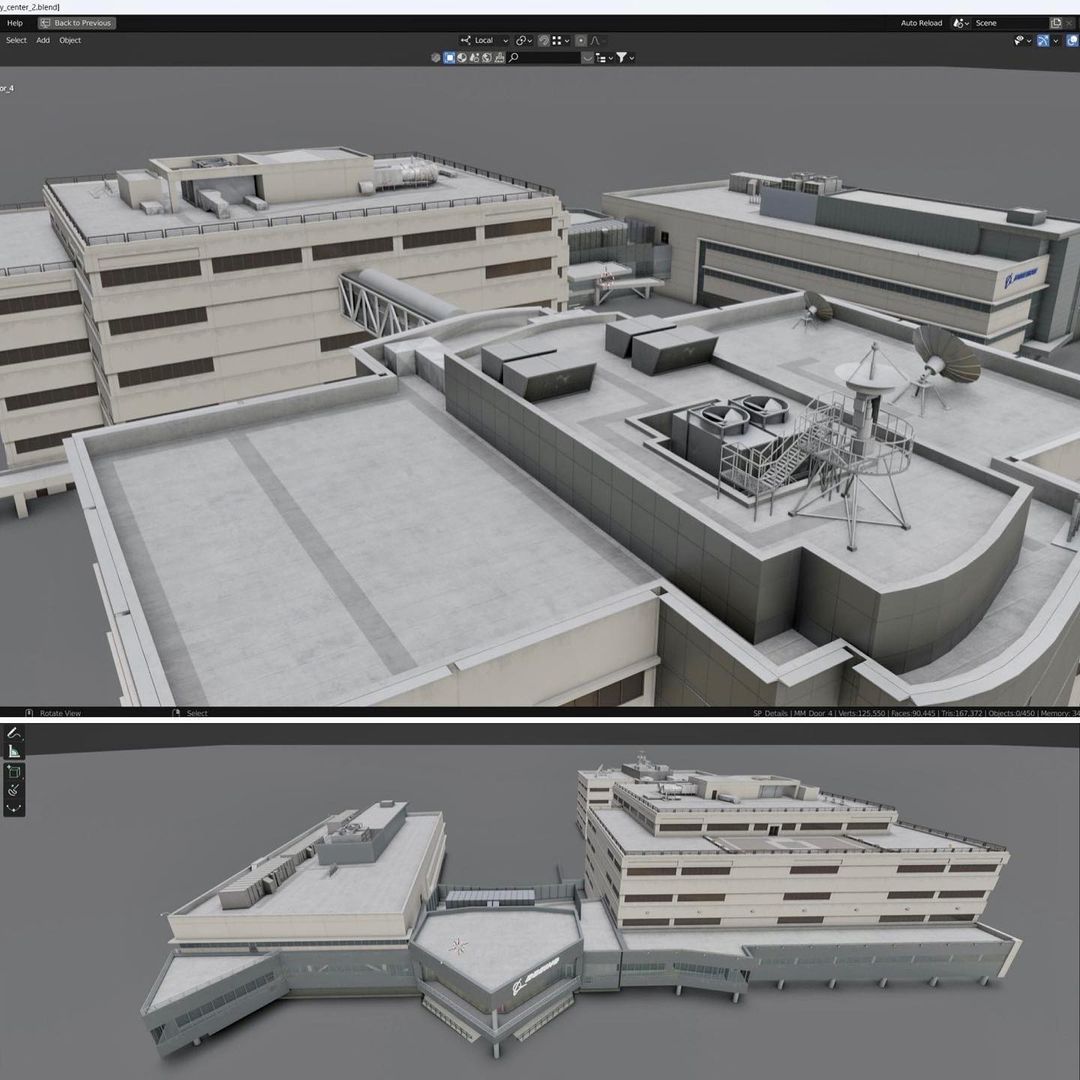Click the search magnifier icon
Image resolution: width=1080 pixels, height=1080 pixels.
point(514,58)
